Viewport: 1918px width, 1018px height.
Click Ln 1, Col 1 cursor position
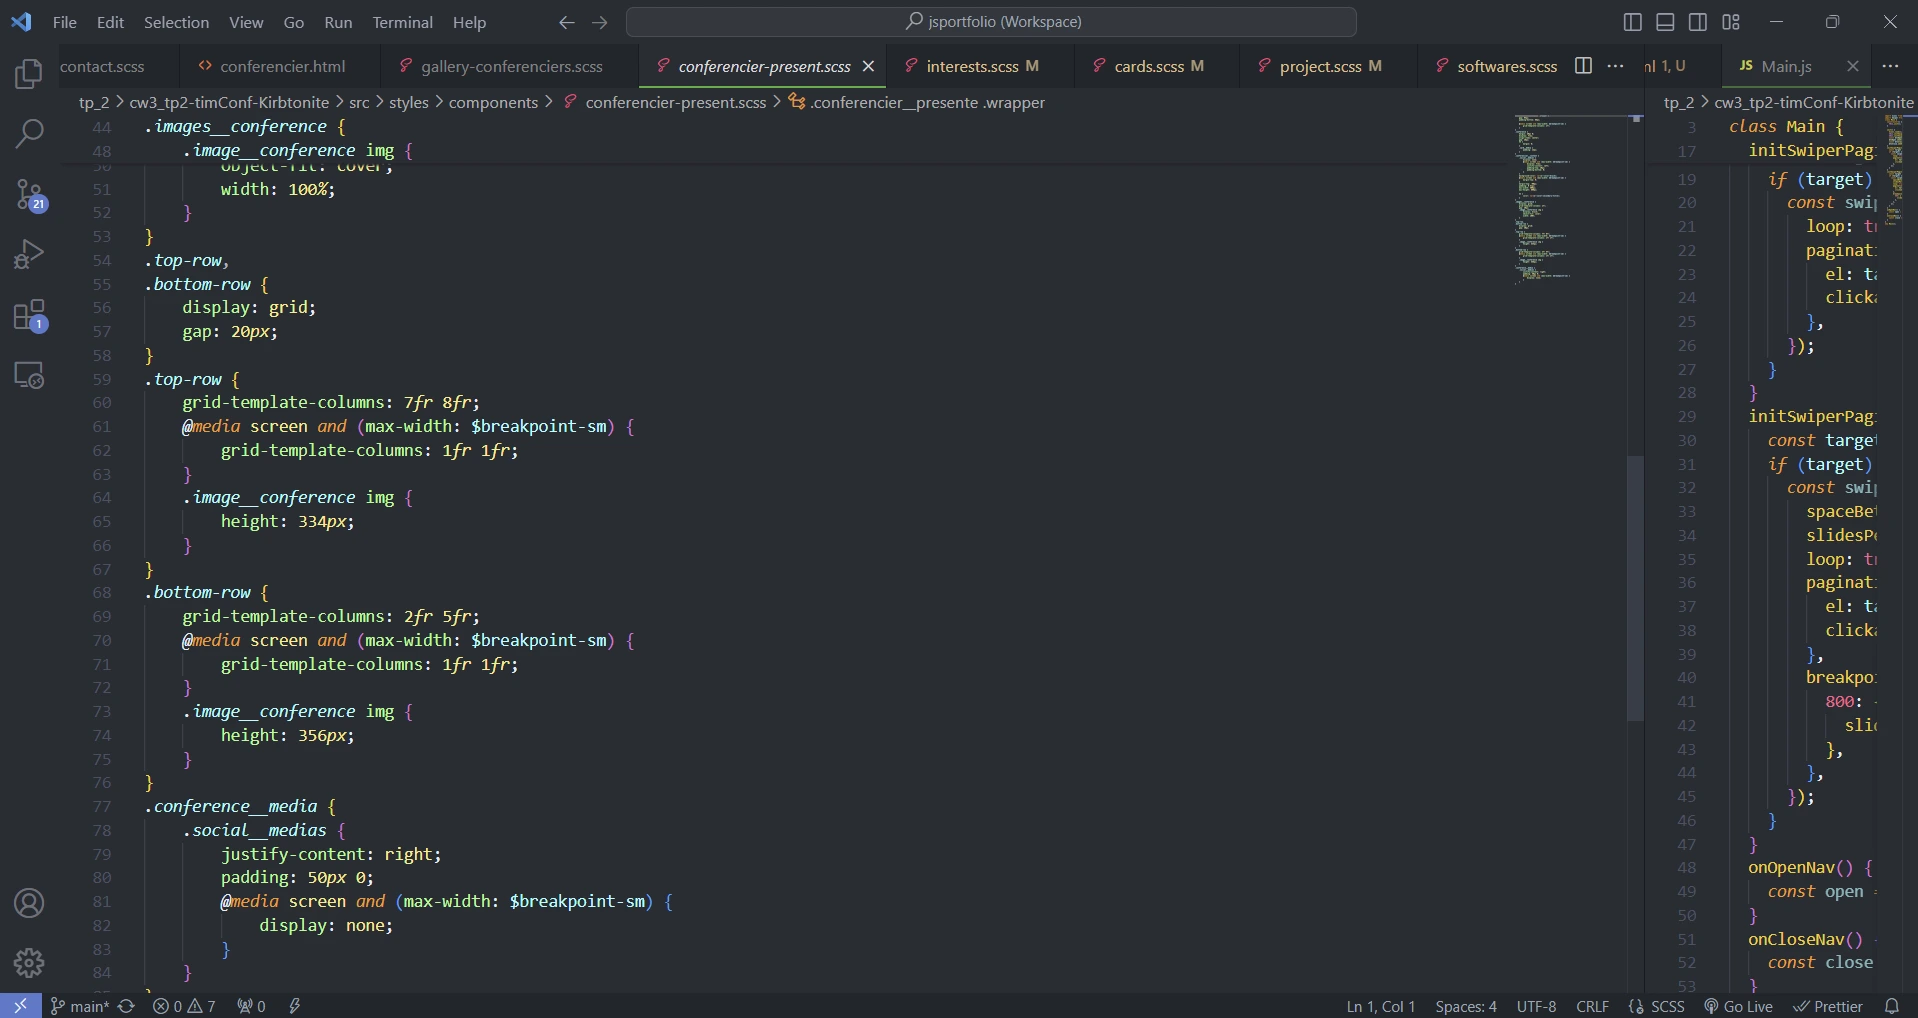coord(1381,1006)
